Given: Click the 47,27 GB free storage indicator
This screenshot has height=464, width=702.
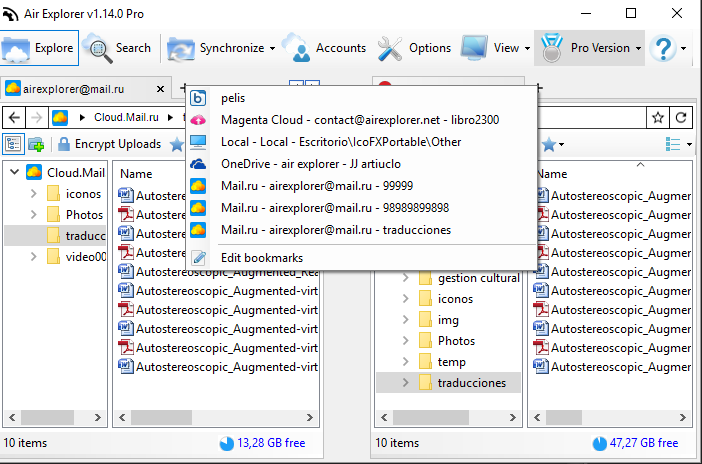Looking at the screenshot, I should click(x=636, y=443).
